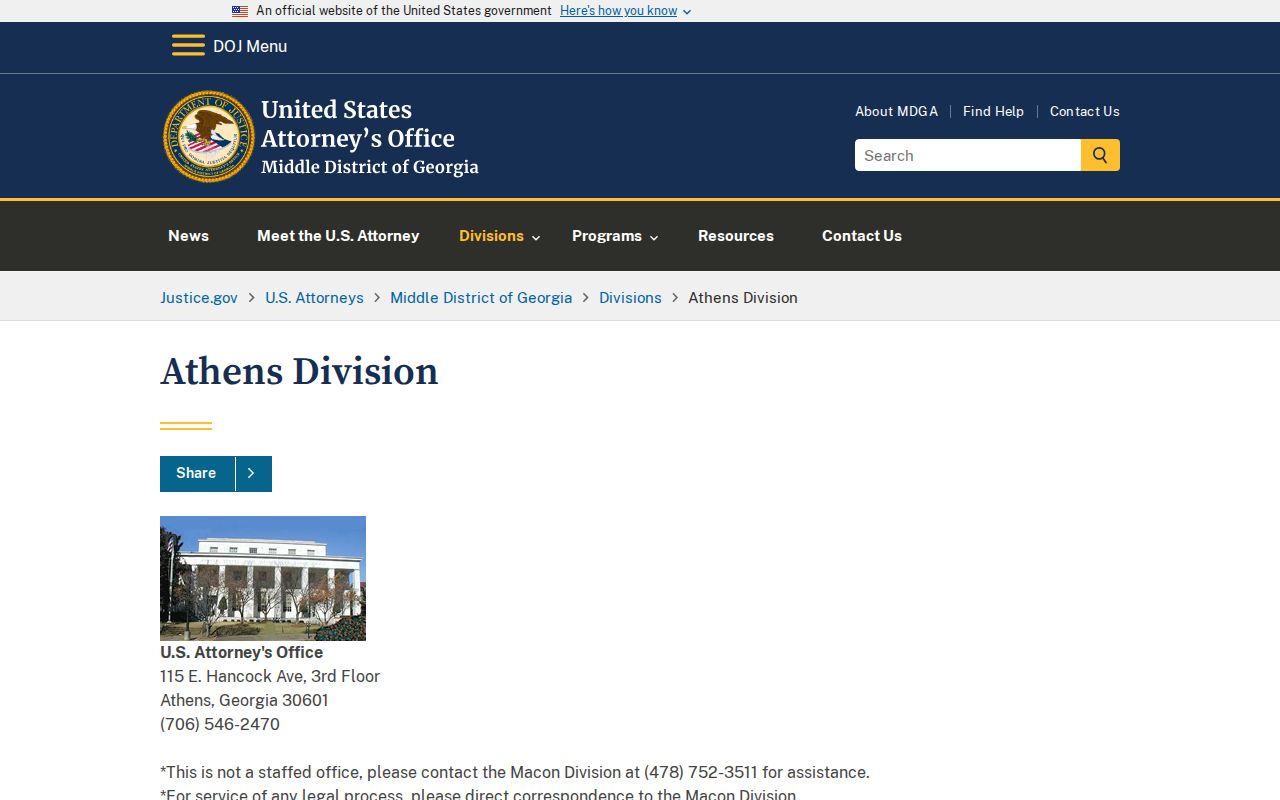Open the Resources menu item
Viewport: 1280px width, 800px height.
click(x=736, y=236)
